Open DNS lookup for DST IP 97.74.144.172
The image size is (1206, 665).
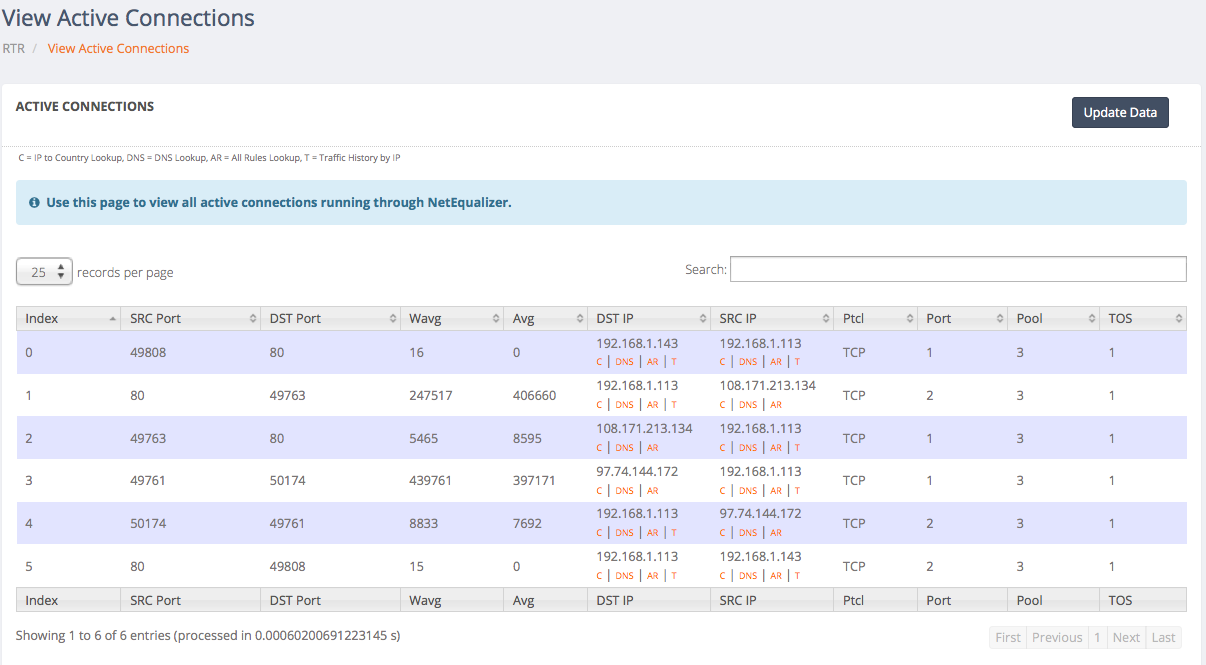click(624, 490)
